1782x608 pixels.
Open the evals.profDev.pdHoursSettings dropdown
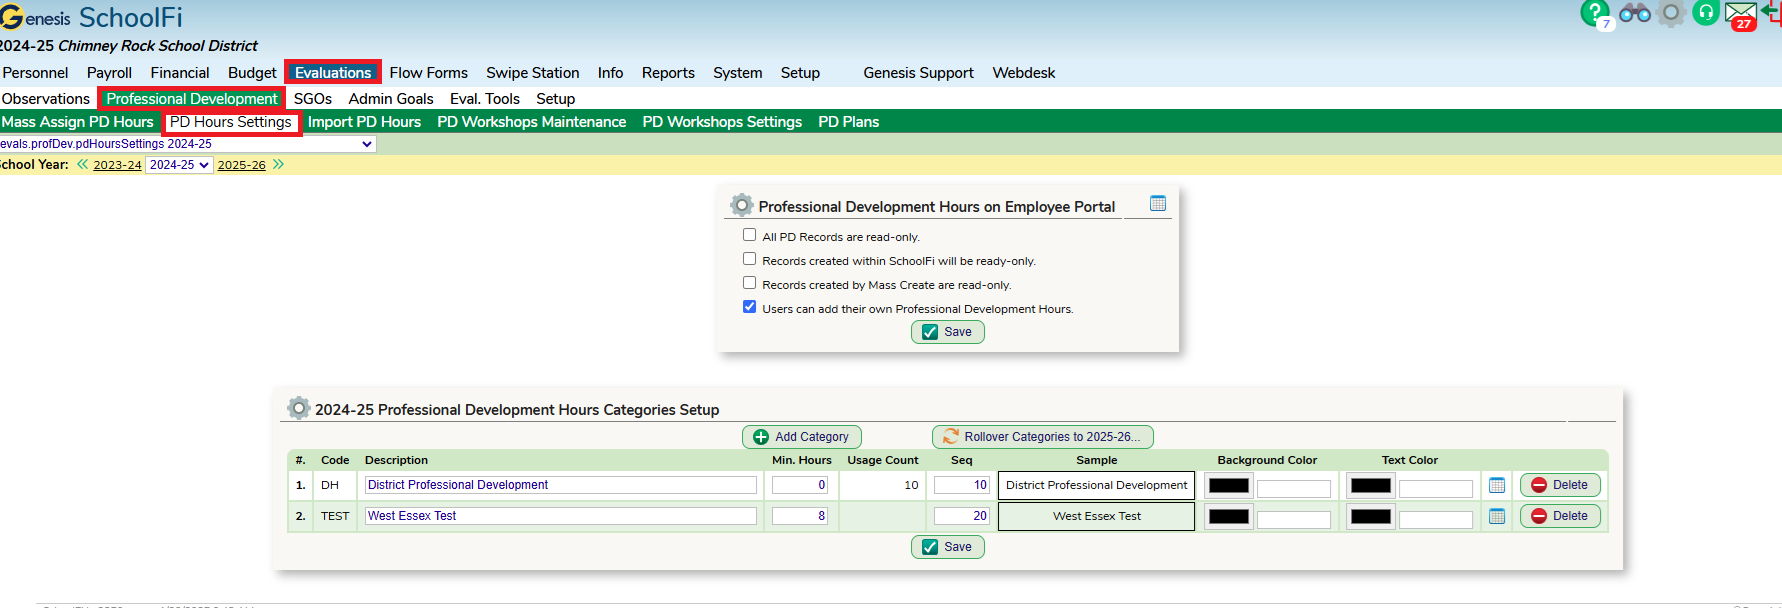point(188,144)
